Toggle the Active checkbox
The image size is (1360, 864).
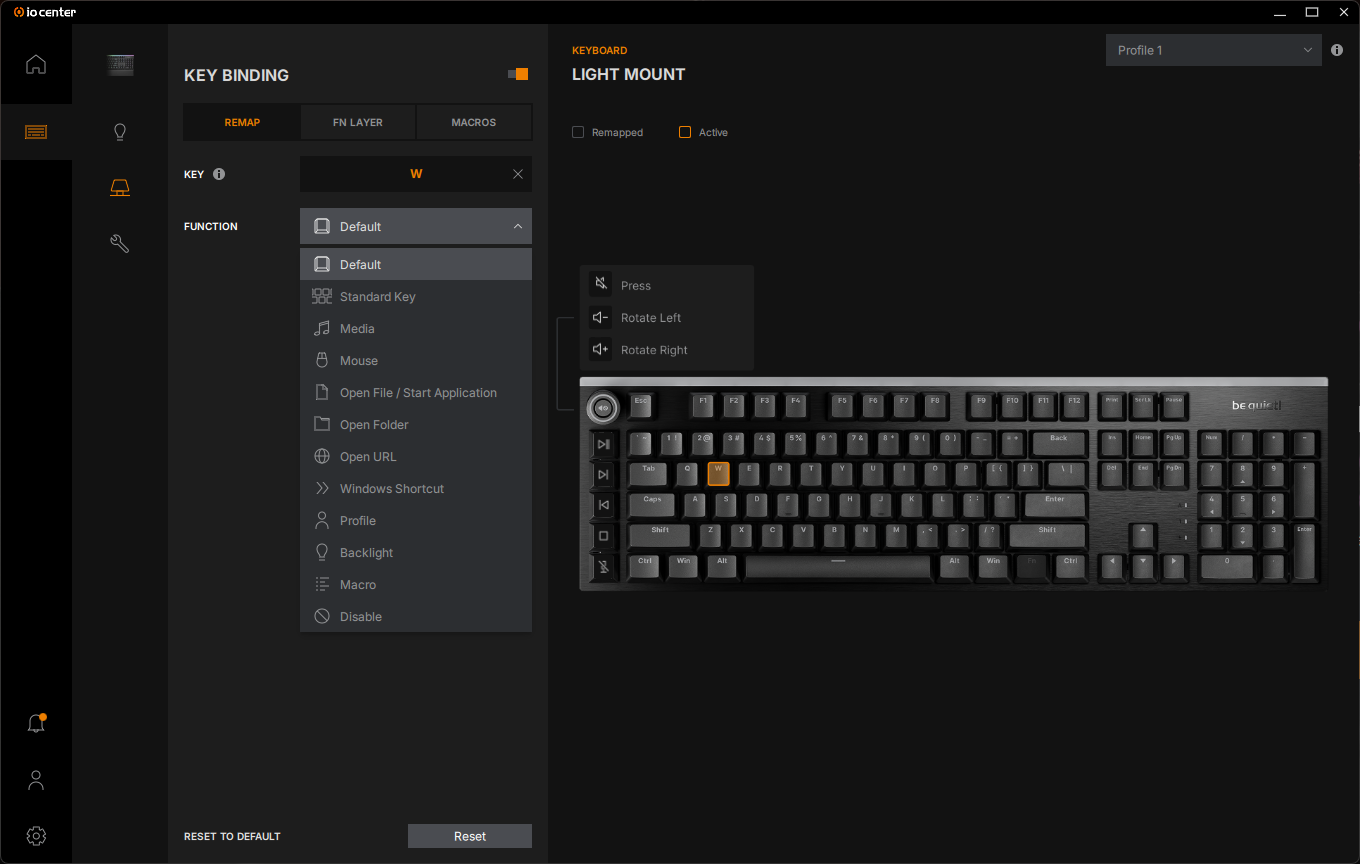tap(685, 132)
